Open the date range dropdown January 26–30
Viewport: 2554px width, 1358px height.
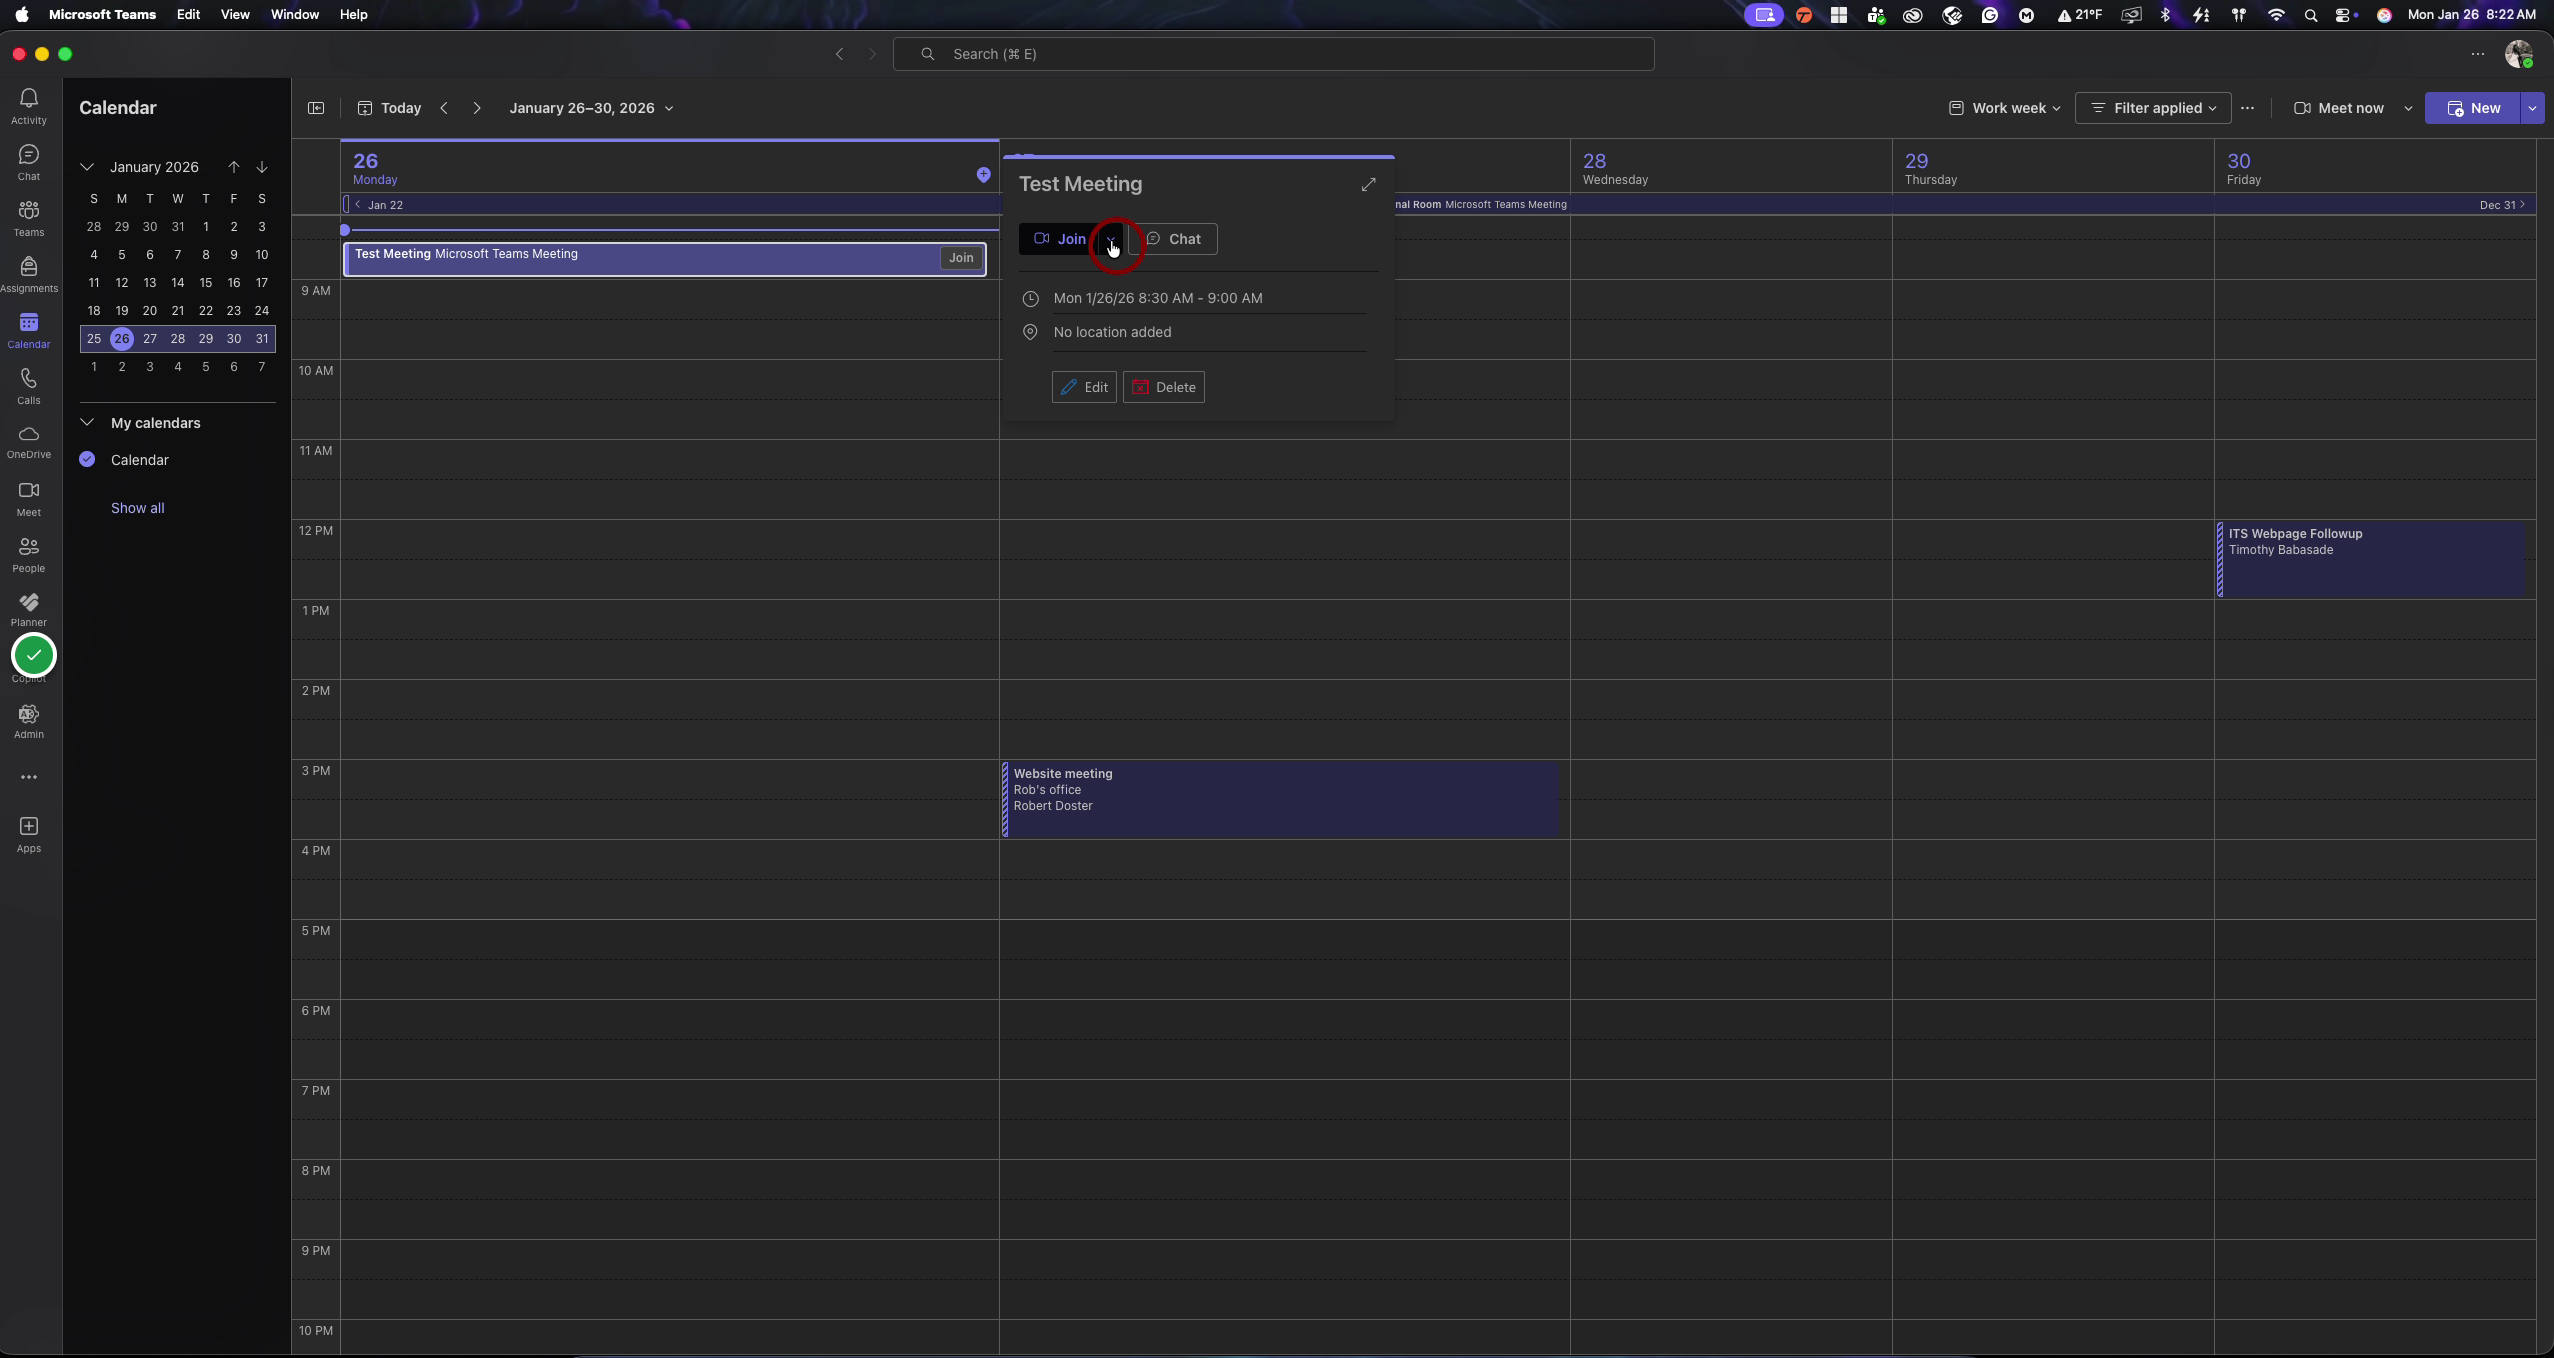[591, 108]
